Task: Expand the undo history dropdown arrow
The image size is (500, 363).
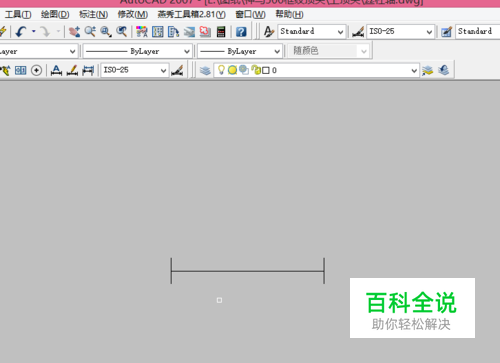Action: point(34,32)
